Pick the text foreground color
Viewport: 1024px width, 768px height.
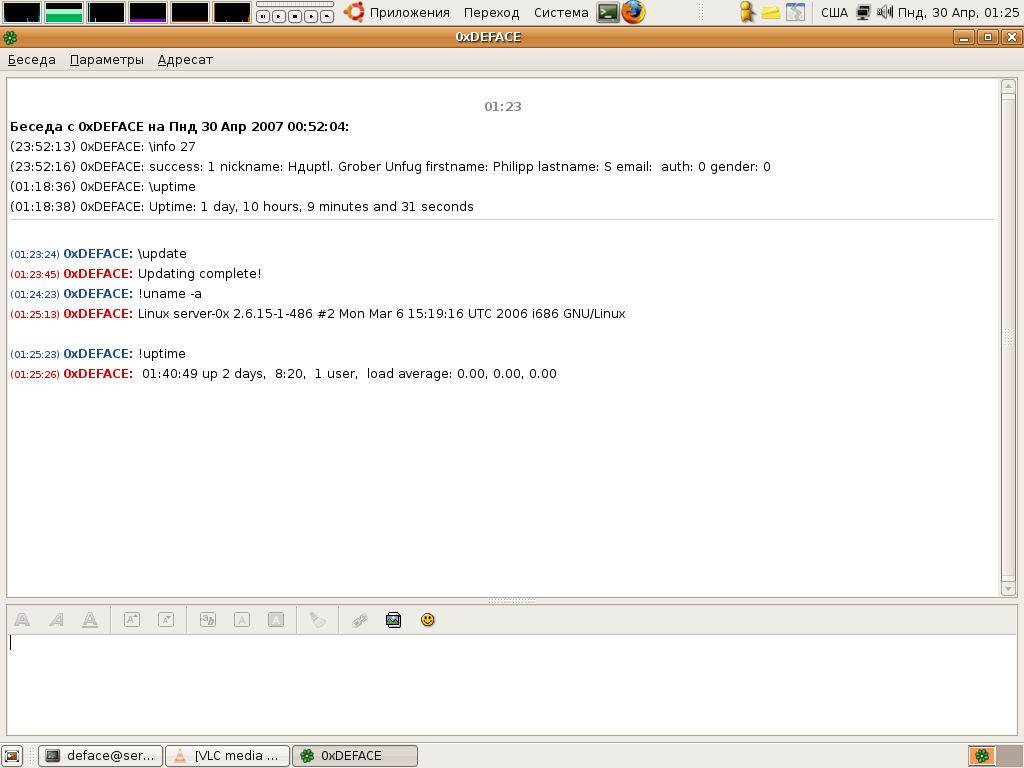click(242, 620)
